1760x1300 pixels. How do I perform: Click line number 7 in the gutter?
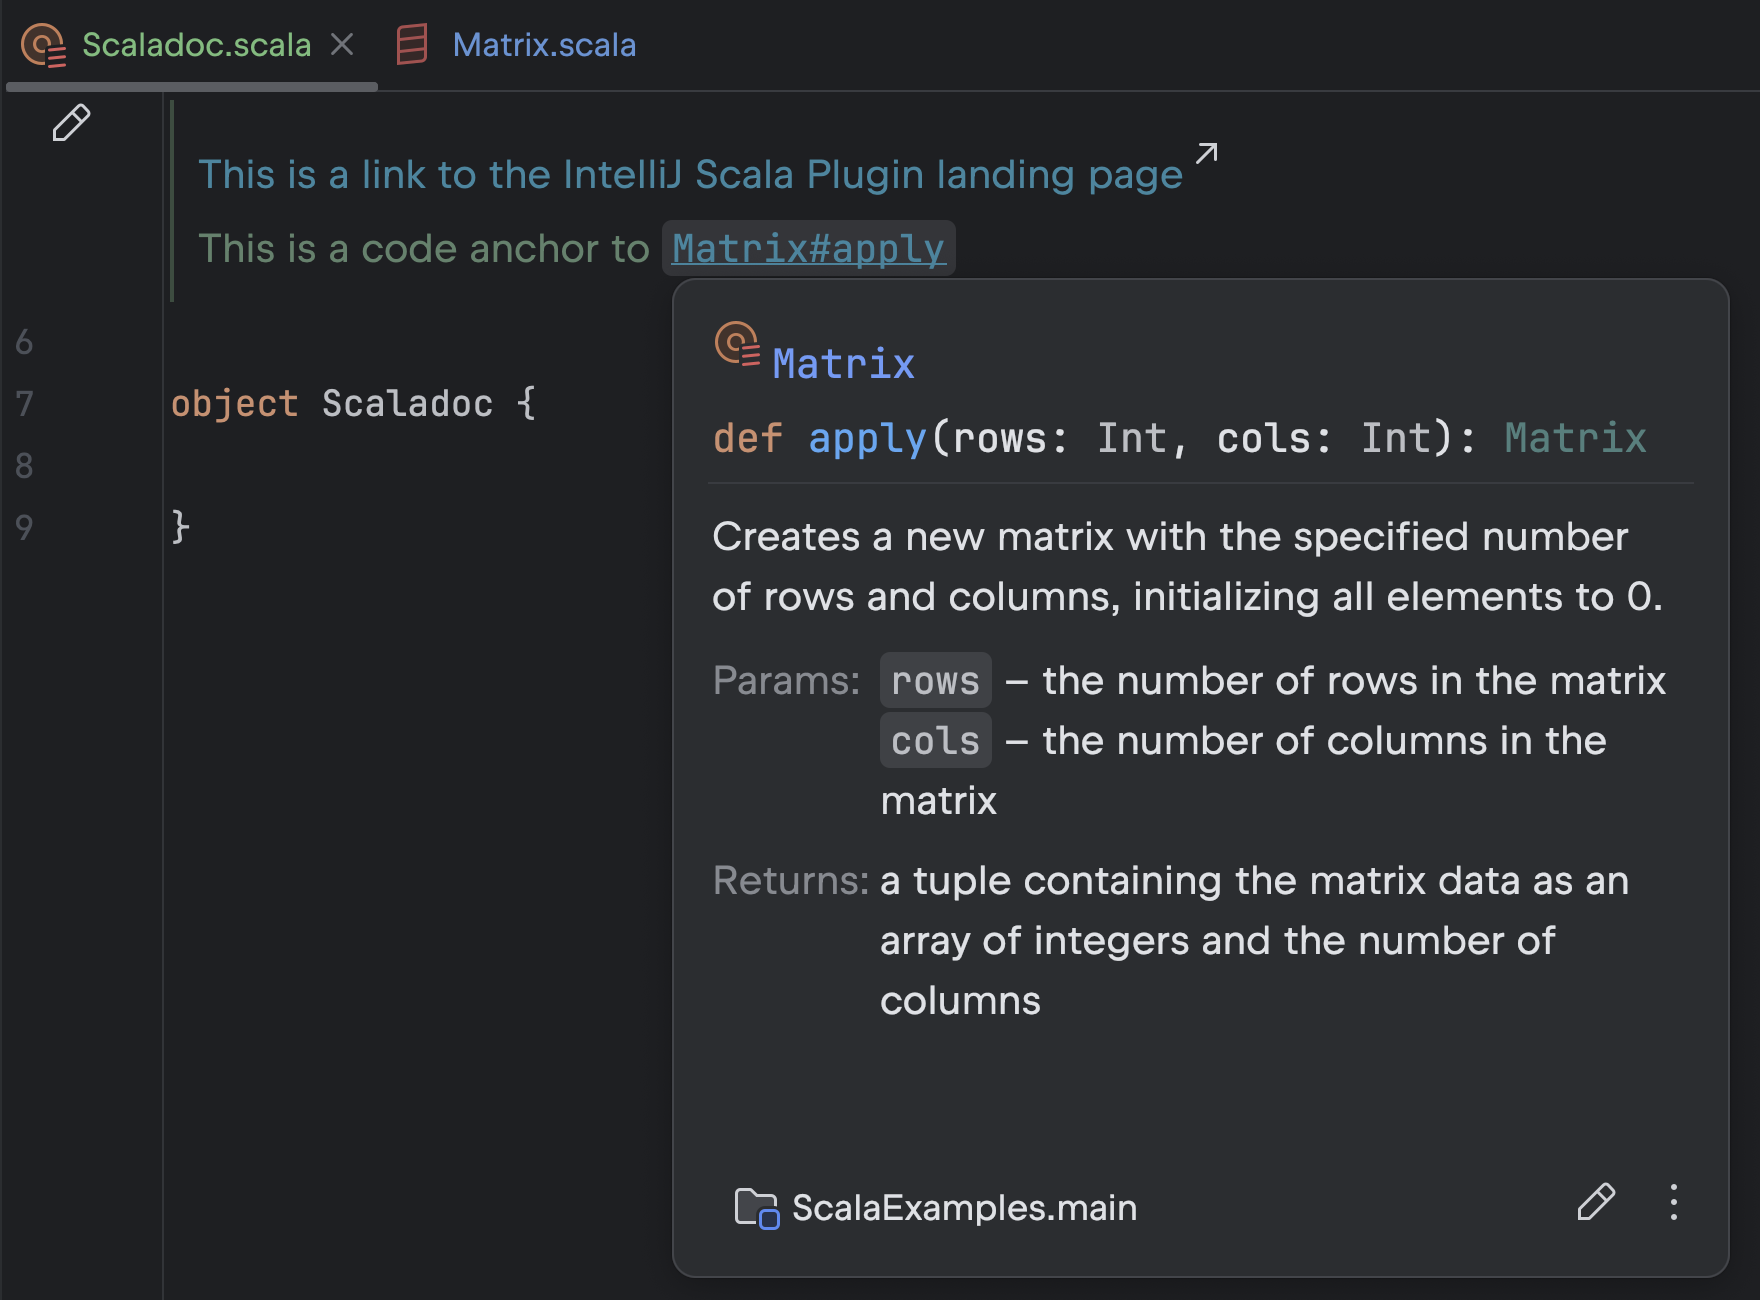coord(25,404)
